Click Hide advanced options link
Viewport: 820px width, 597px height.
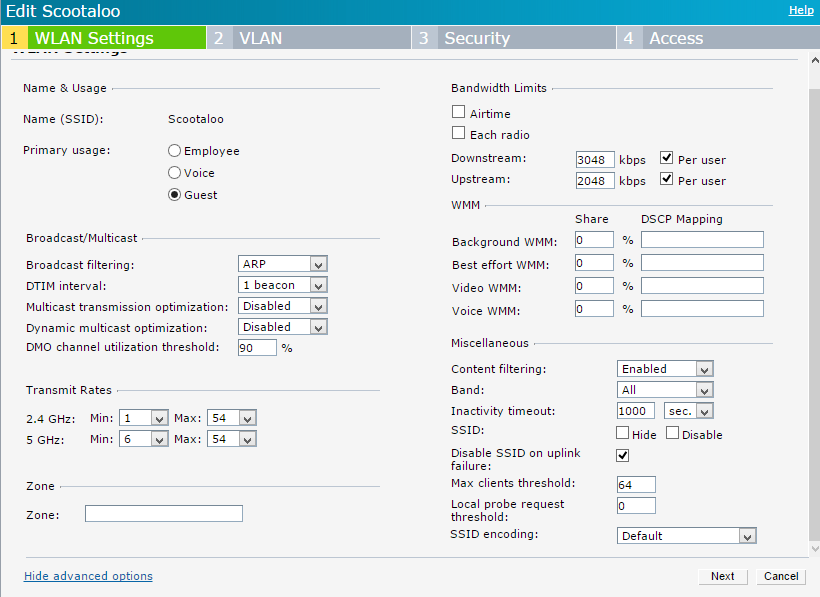coord(88,576)
